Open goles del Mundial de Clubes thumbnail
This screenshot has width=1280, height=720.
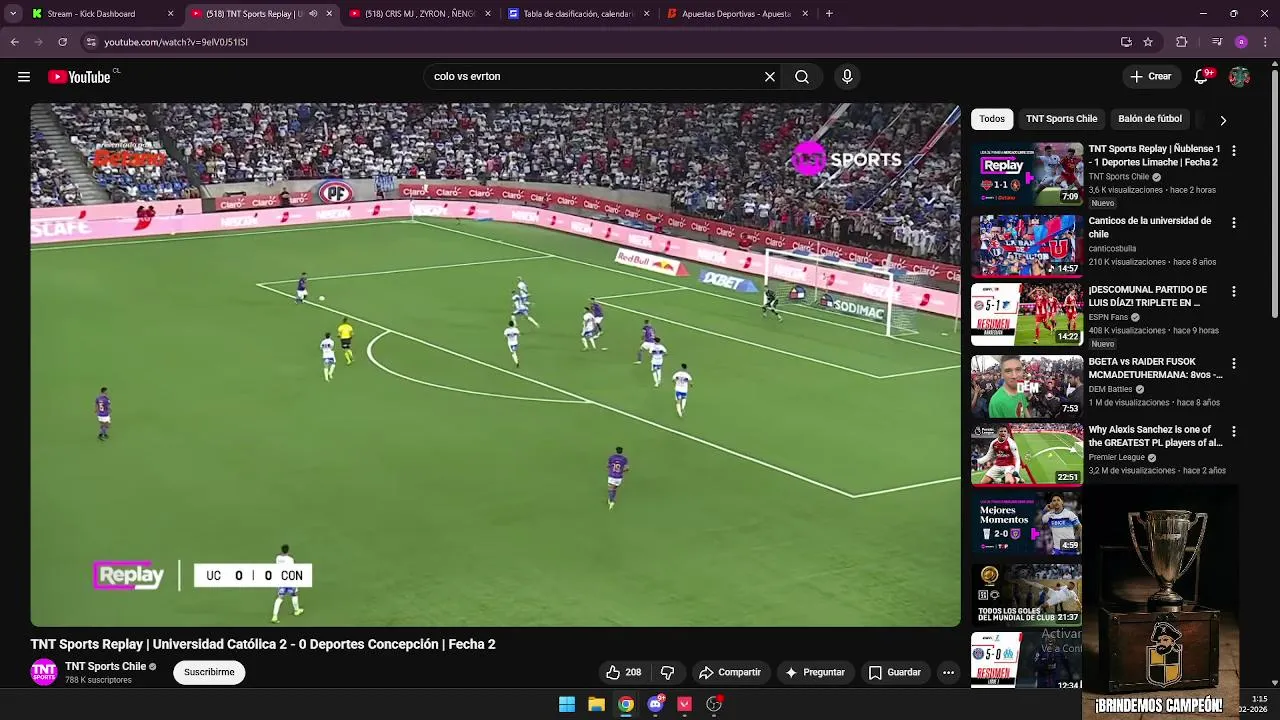1026,595
